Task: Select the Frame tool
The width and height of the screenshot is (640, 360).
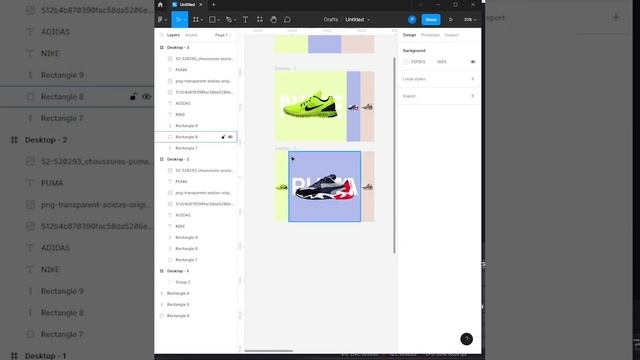Action: coord(196,20)
